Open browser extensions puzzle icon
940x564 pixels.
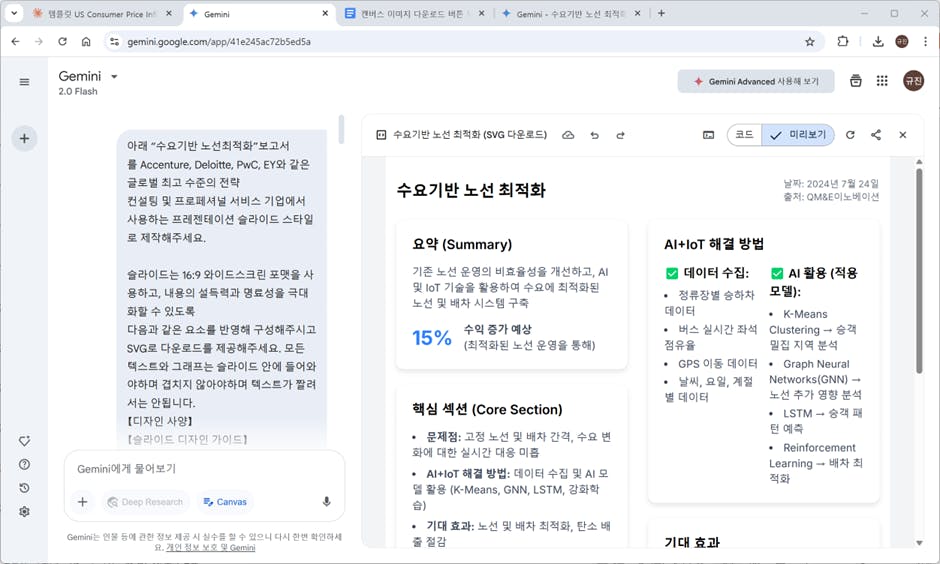[x=843, y=41]
